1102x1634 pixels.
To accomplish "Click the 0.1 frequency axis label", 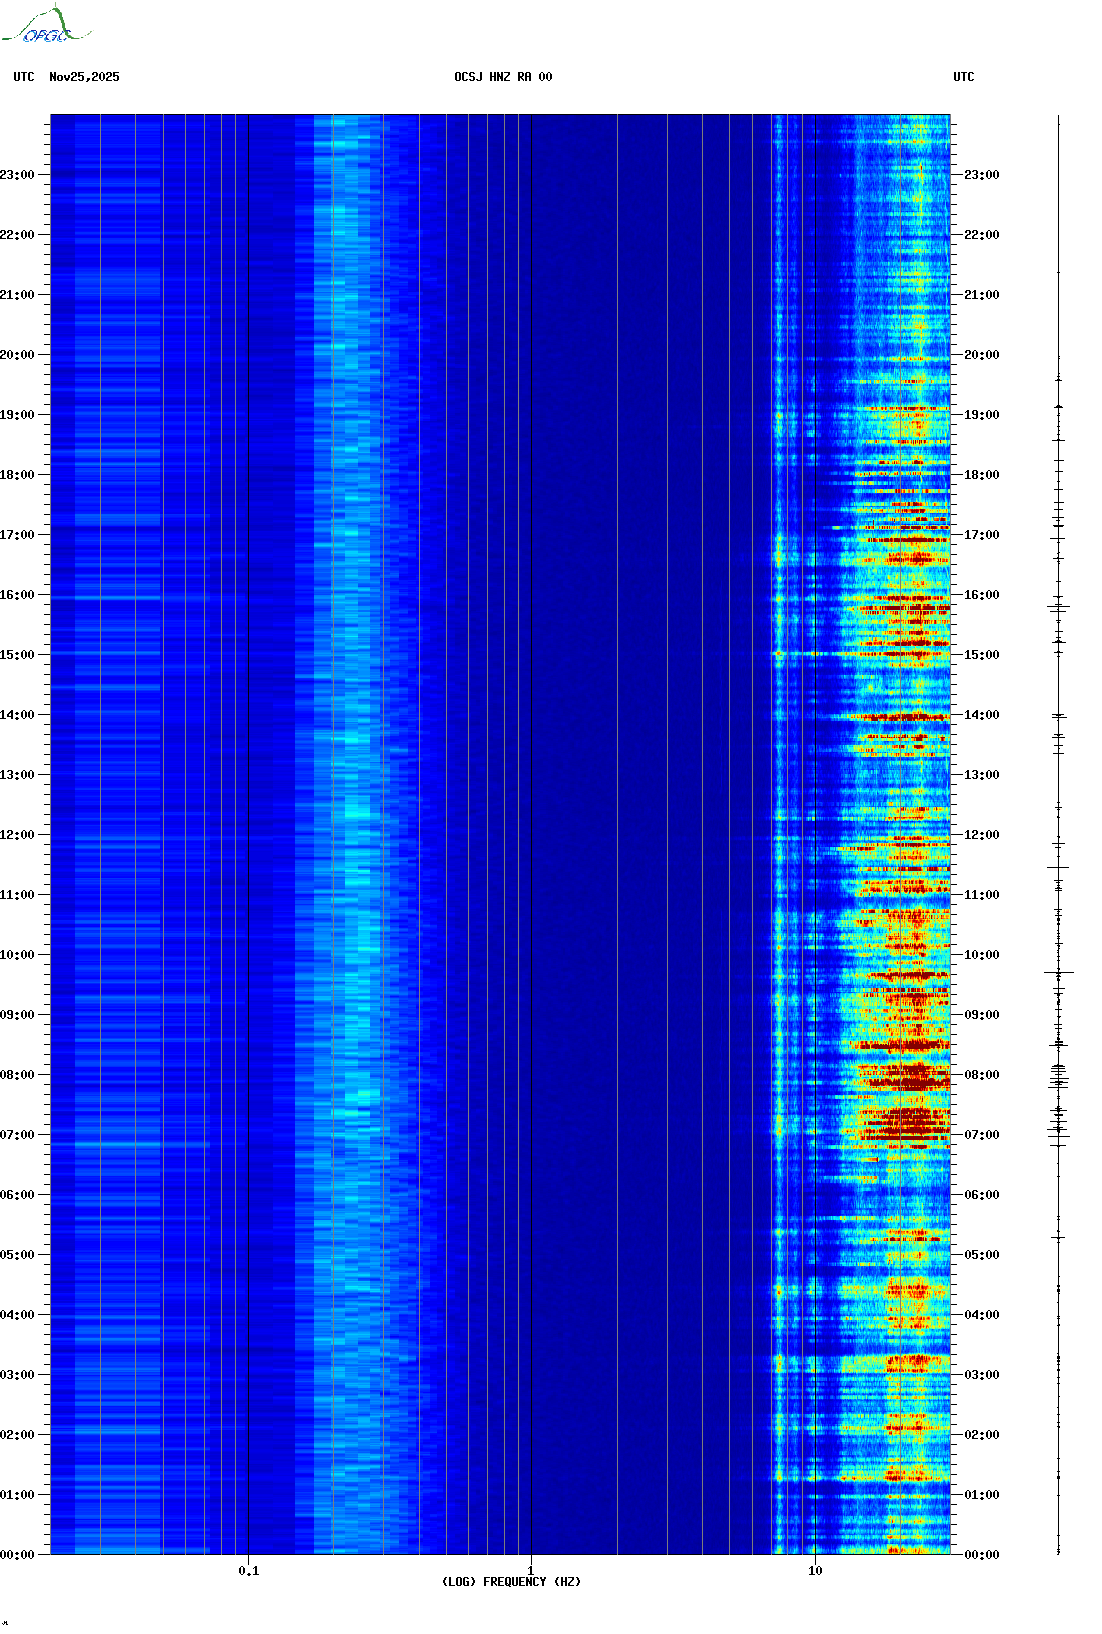I will pyautogui.click(x=249, y=1571).
